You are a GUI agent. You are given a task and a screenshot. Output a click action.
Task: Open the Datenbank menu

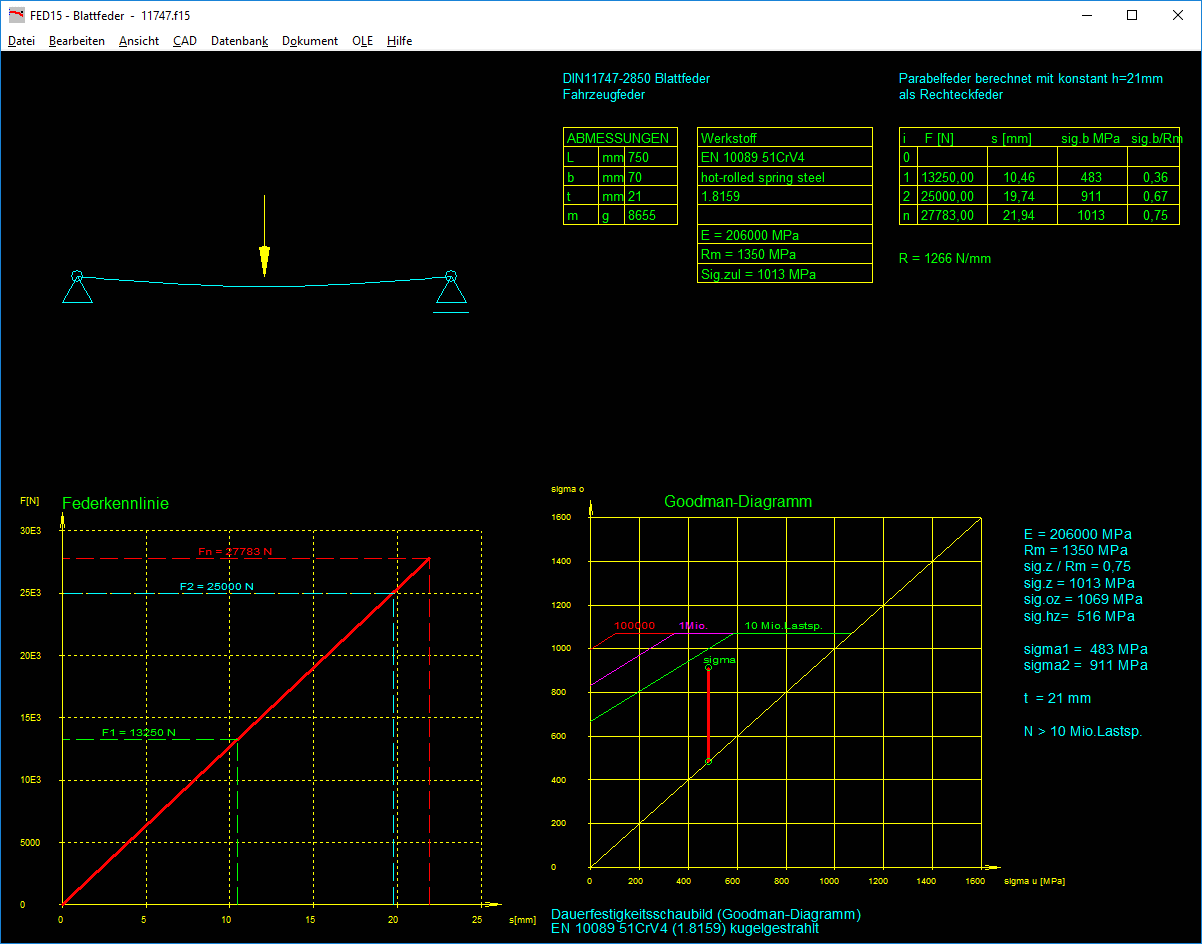click(x=239, y=41)
